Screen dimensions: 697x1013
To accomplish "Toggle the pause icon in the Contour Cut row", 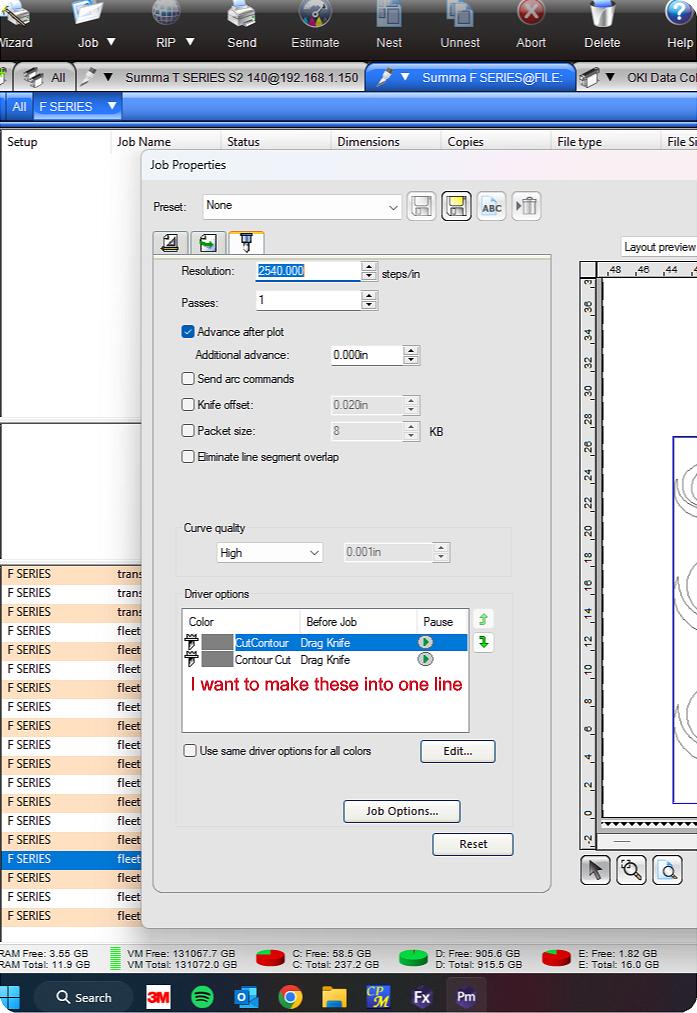I will (x=425, y=659).
